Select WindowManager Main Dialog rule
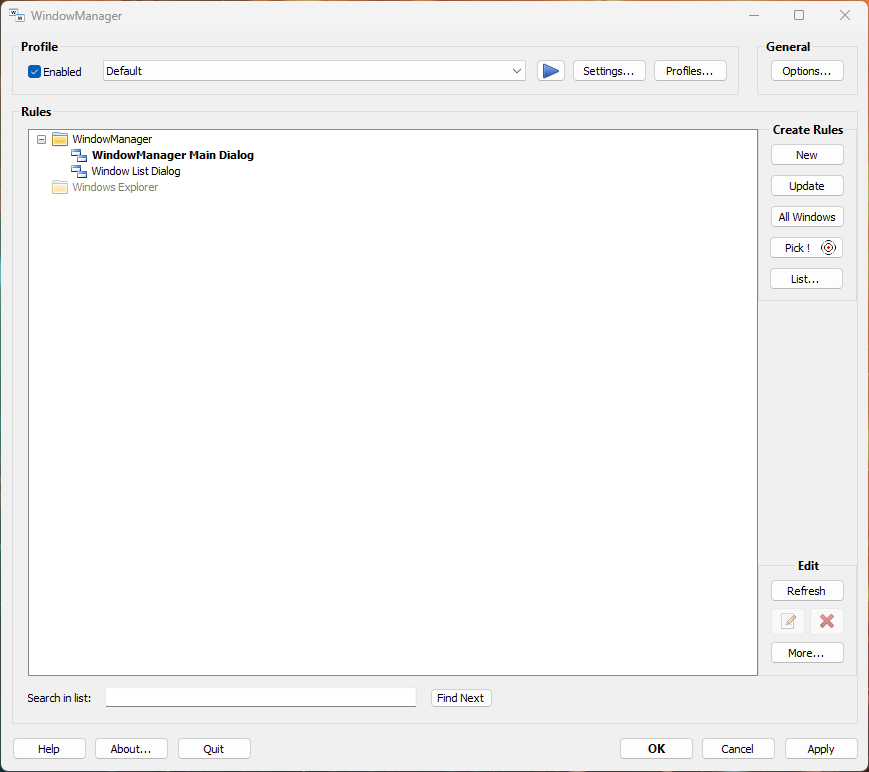 [172, 155]
